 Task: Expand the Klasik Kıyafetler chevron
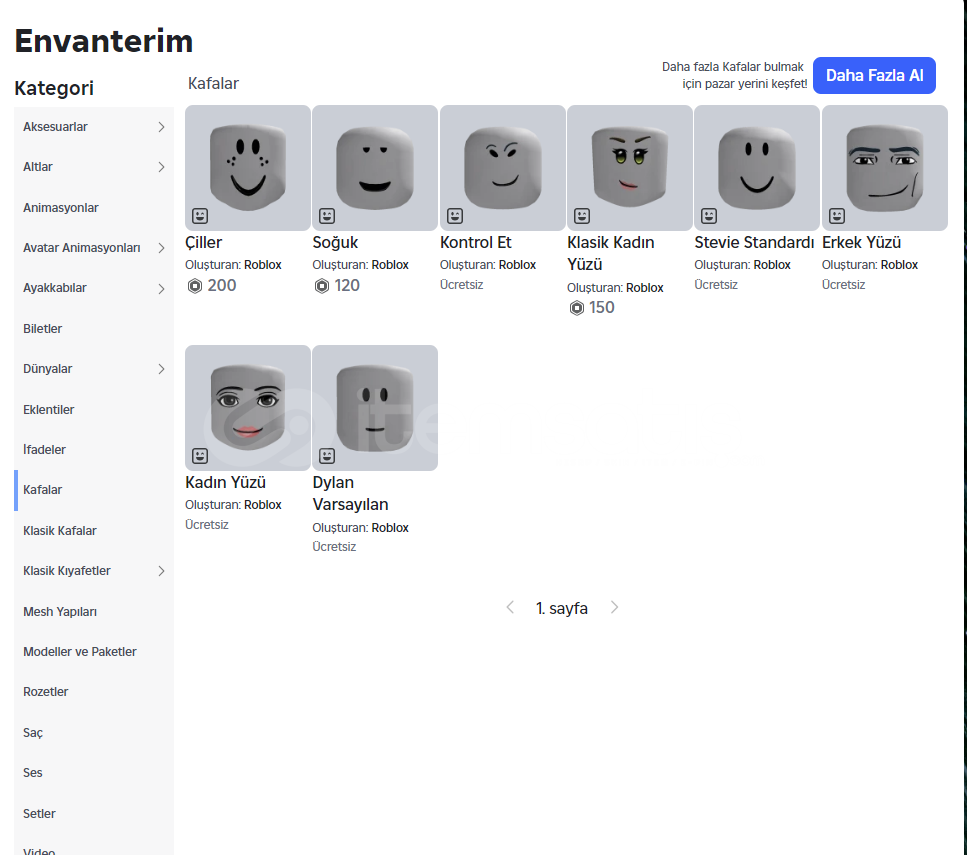161,571
